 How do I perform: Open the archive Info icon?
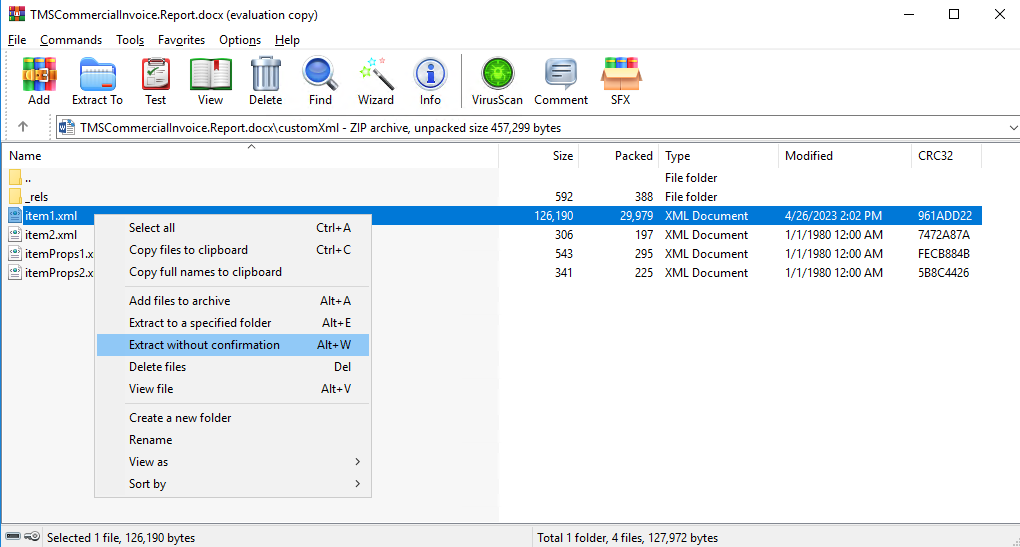[x=430, y=81]
